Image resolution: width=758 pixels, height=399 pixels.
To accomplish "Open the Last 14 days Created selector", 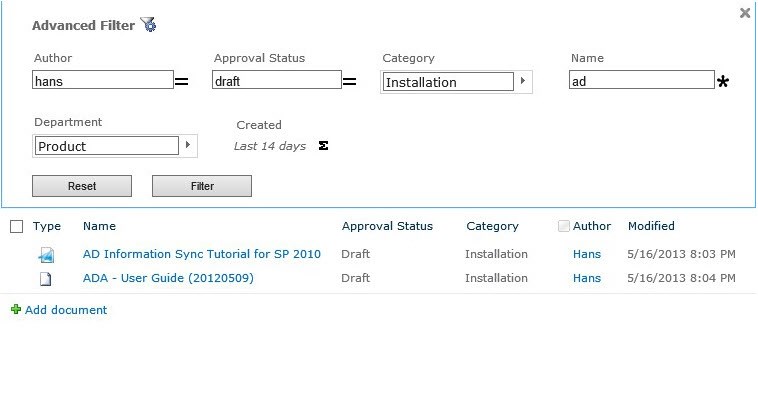I will 270,146.
